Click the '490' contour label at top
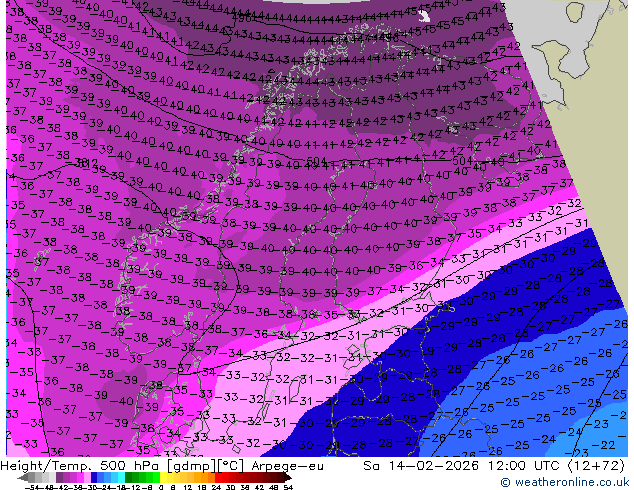Image resolution: width=634 pixels, height=490 pixels. pos(241,18)
